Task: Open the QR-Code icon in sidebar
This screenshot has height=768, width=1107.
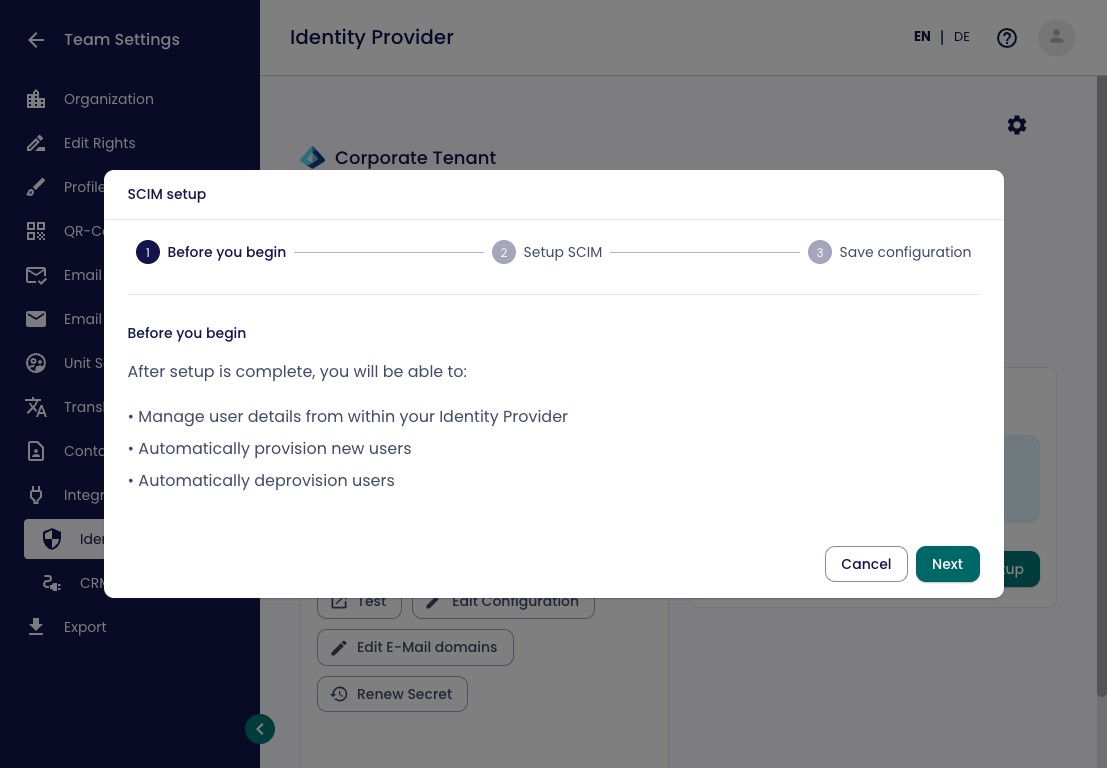Action: click(x=36, y=231)
